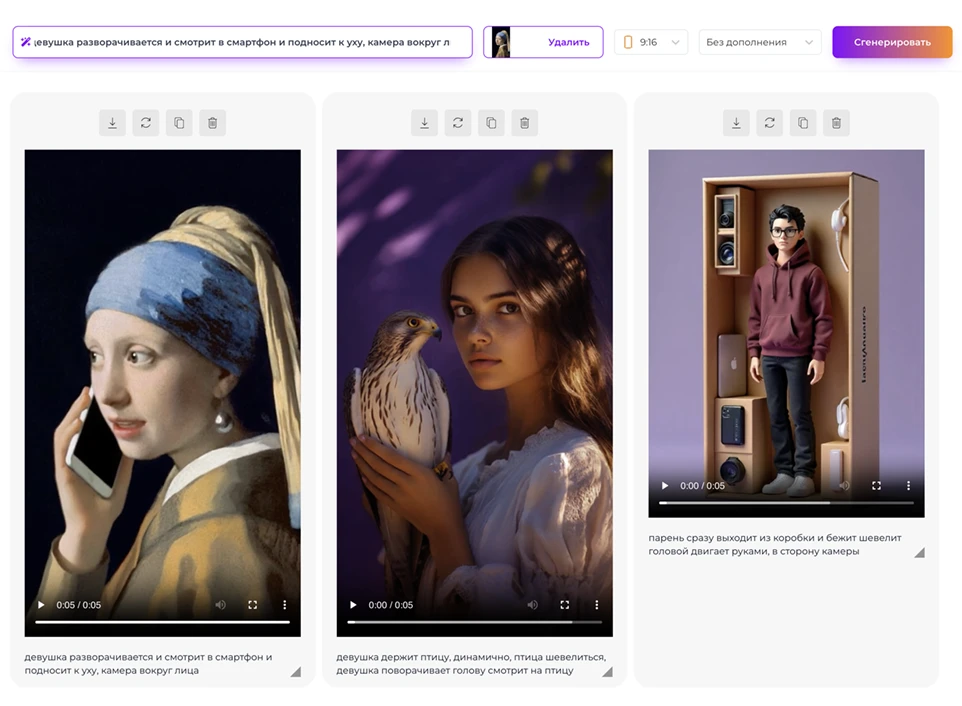Open the 9:16 aspect ratio dropdown

[x=651, y=42]
